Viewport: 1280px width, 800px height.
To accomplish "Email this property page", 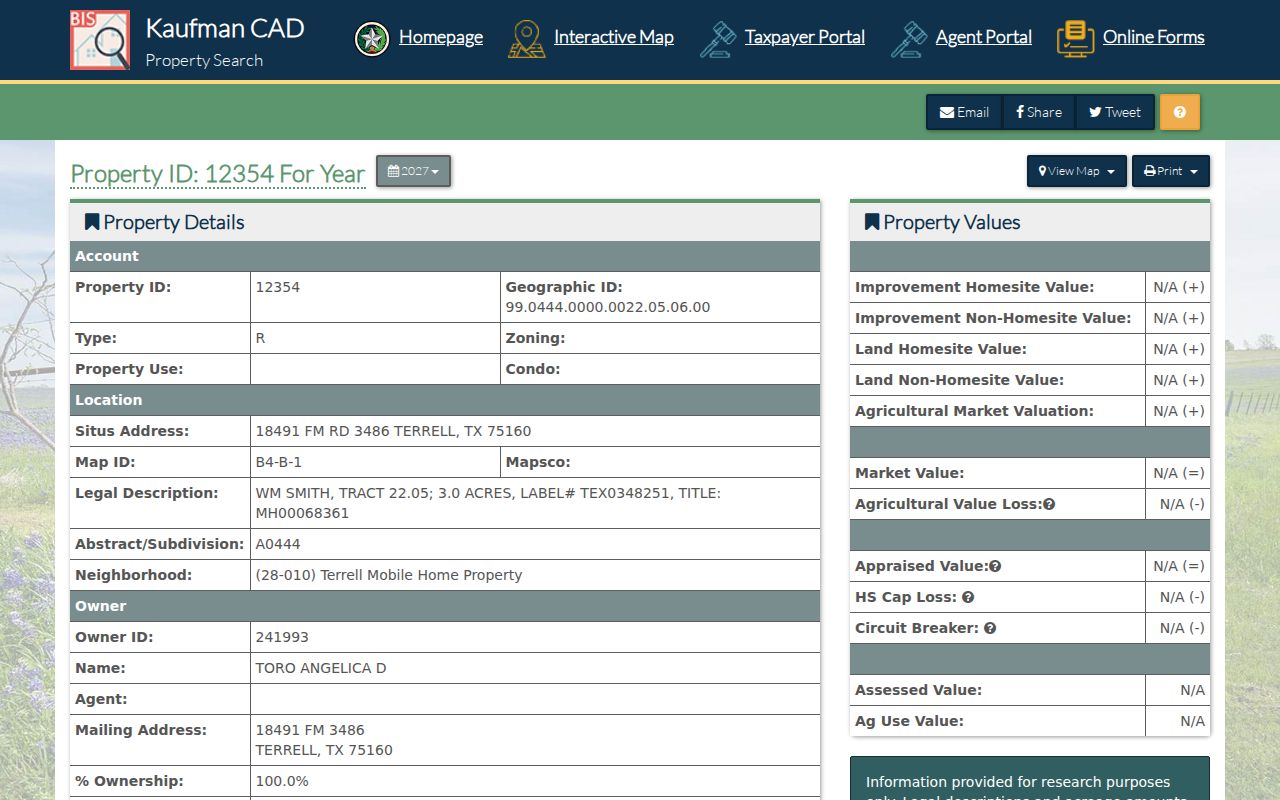I will click(x=965, y=112).
